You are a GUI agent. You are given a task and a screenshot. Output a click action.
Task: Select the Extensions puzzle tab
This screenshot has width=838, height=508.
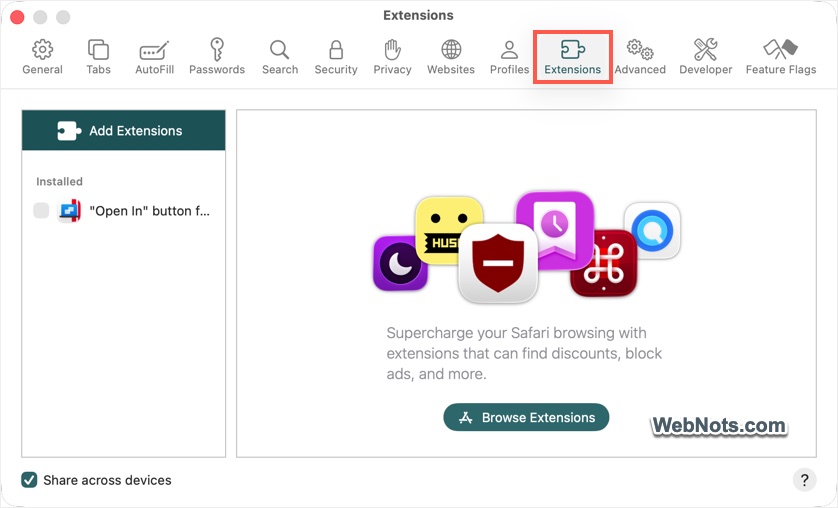(x=572, y=57)
